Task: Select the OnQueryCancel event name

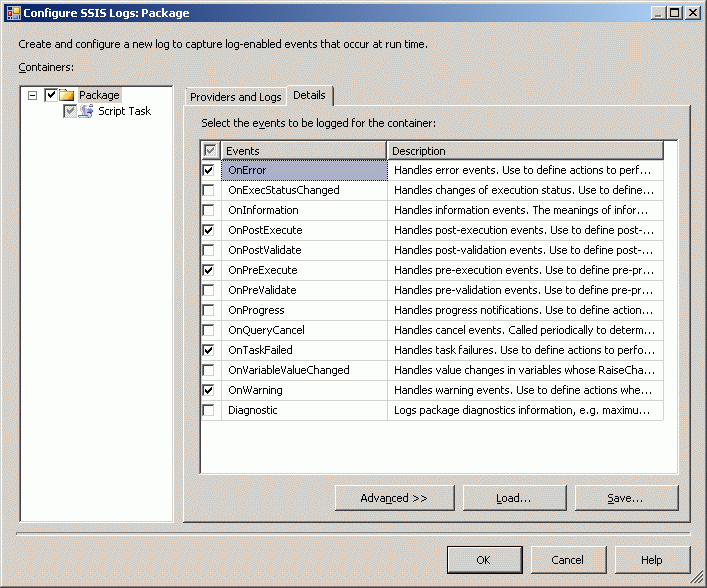Action: point(266,330)
